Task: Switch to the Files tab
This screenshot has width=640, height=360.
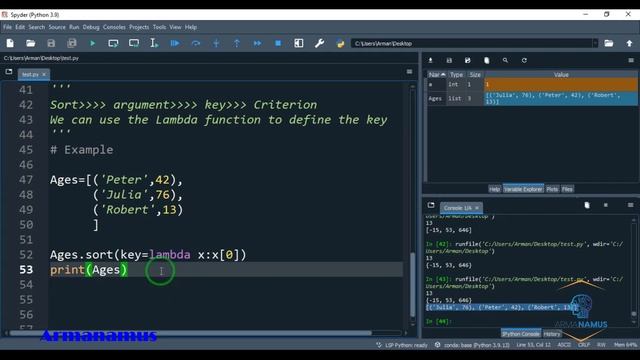Action: click(x=567, y=189)
